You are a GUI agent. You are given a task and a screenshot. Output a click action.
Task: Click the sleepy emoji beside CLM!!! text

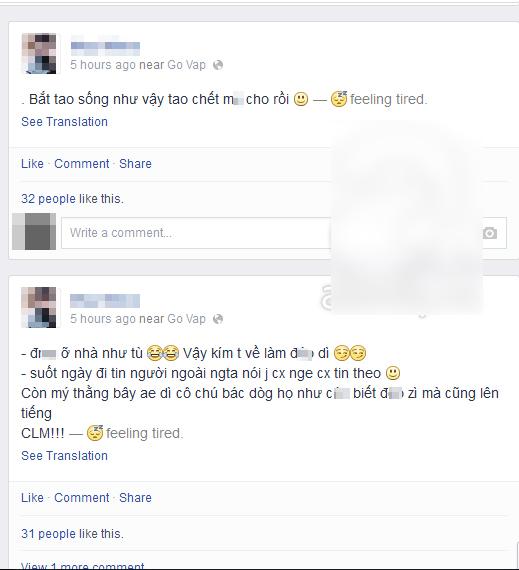coord(95,433)
